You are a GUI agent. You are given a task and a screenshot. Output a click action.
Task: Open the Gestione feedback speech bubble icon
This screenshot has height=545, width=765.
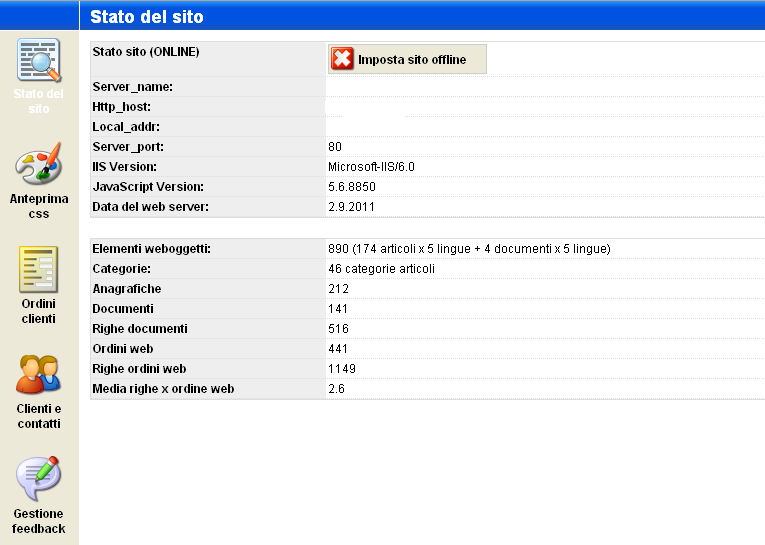(39, 479)
